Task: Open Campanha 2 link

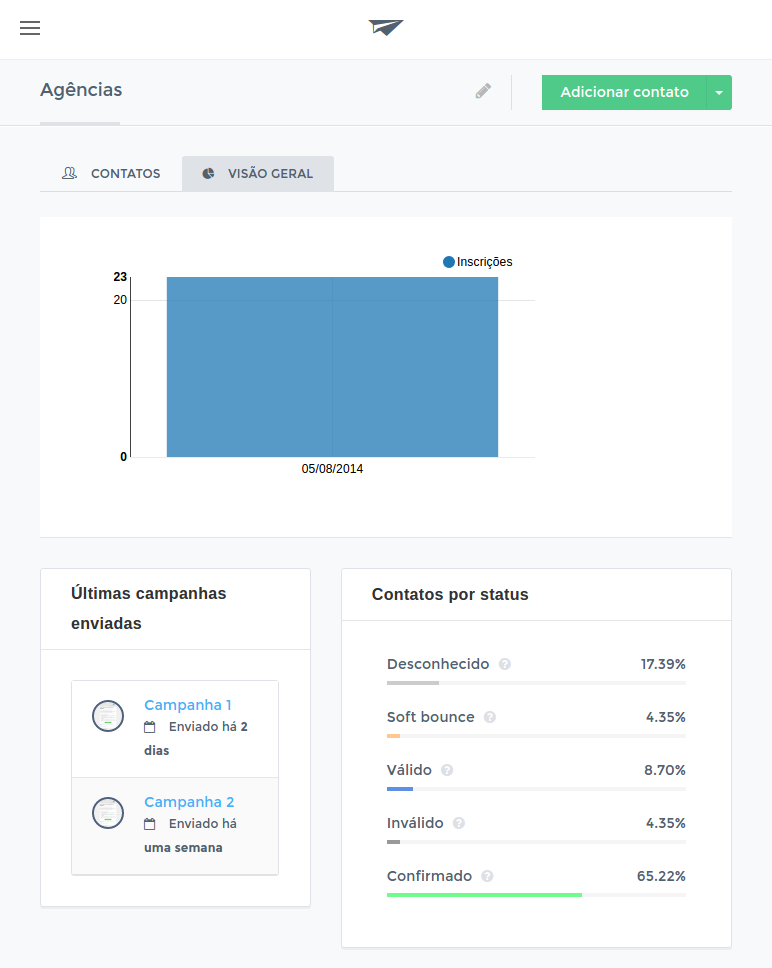Action: tap(189, 802)
